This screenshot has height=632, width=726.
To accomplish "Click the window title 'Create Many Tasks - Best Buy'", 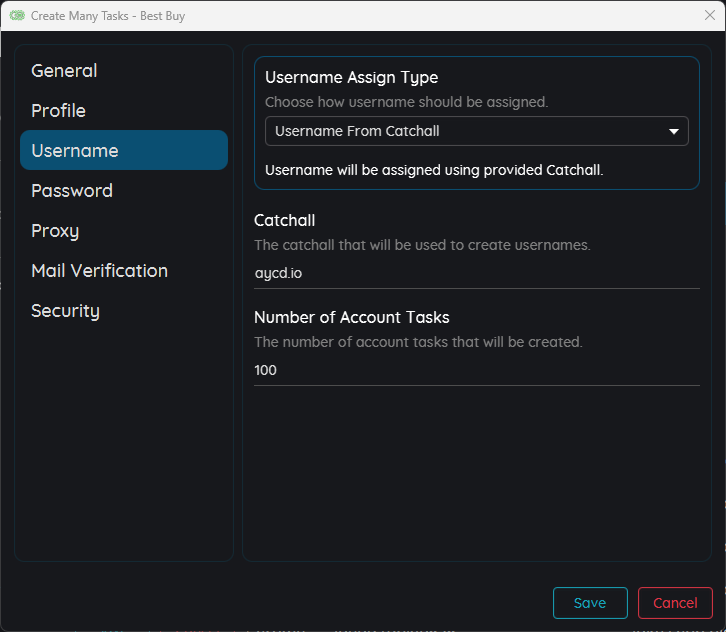I will click(x=108, y=16).
